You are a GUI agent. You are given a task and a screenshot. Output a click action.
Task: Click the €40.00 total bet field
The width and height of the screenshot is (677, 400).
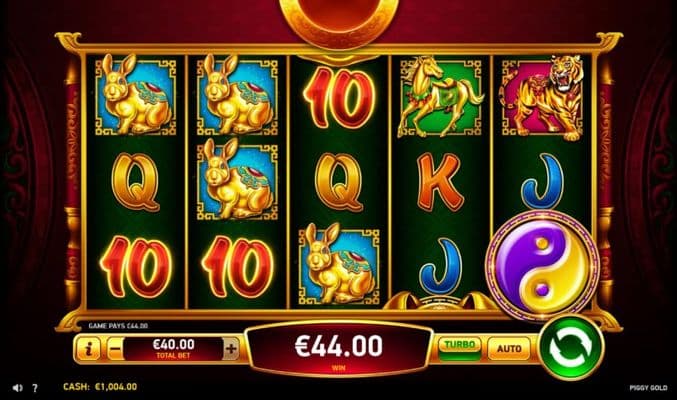point(173,349)
